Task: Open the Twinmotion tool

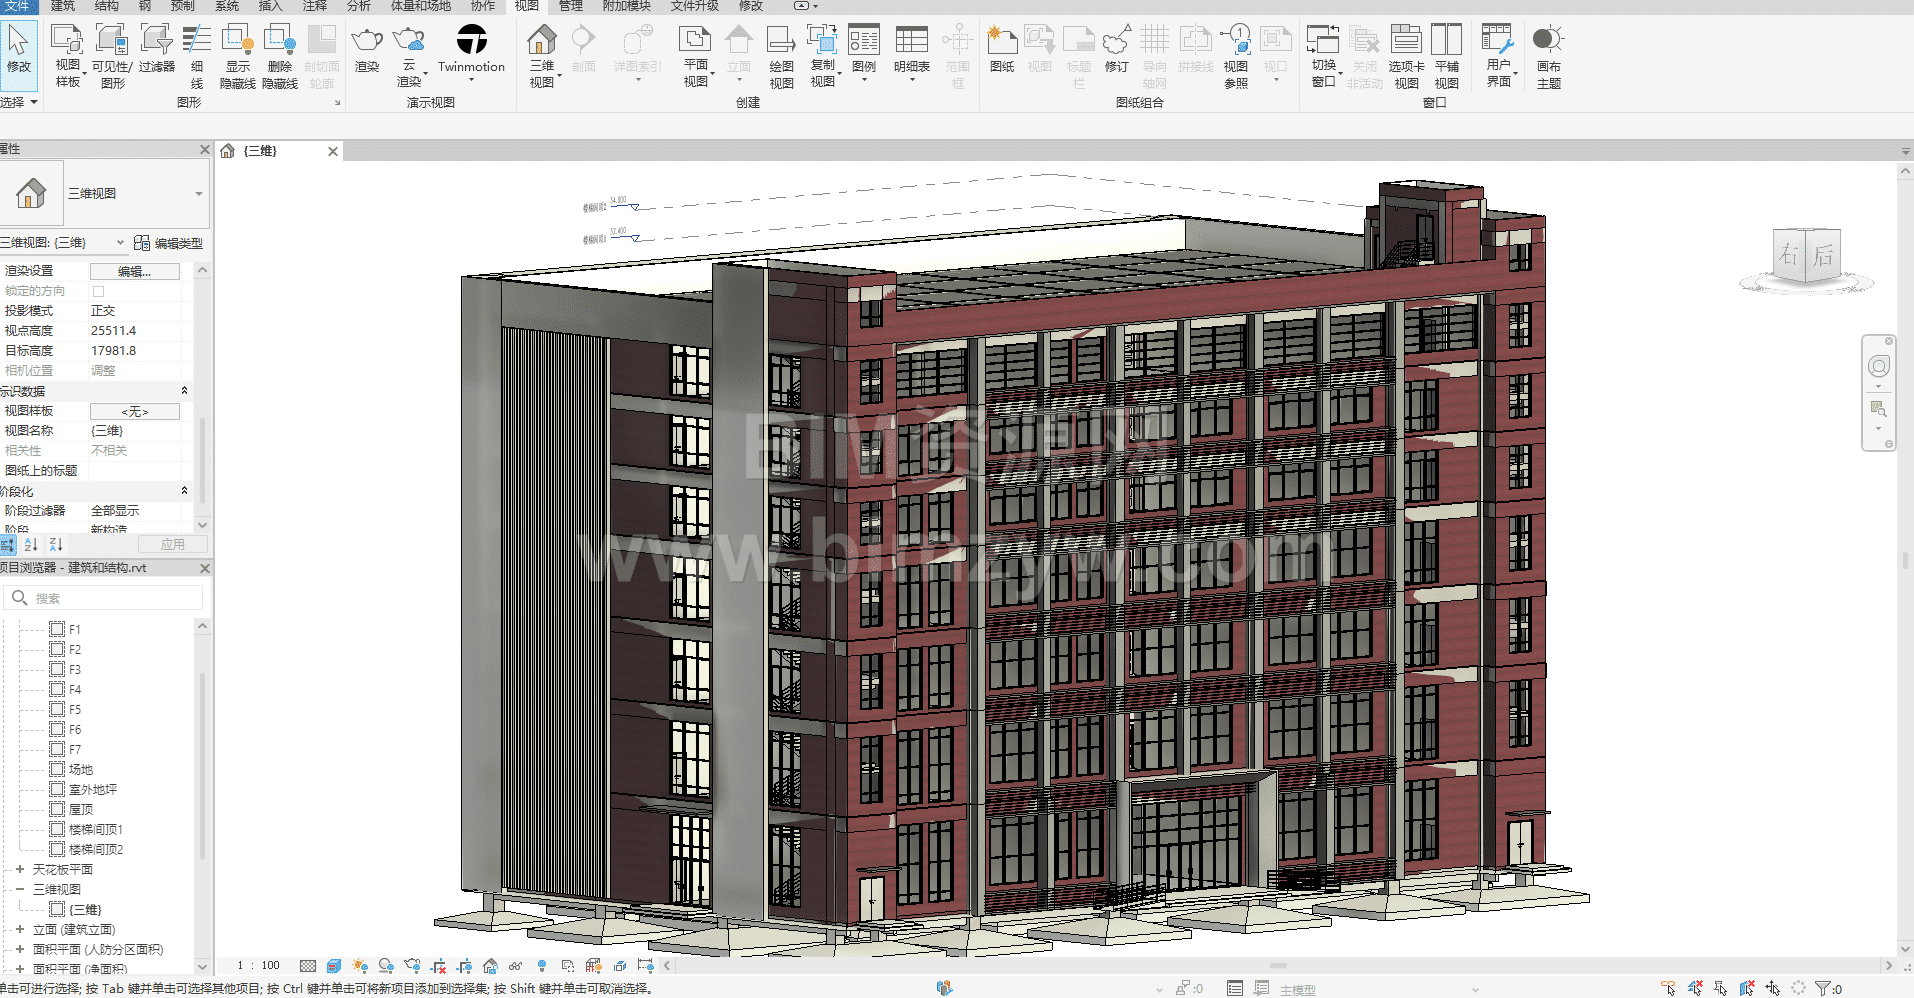Action: click(x=471, y=41)
